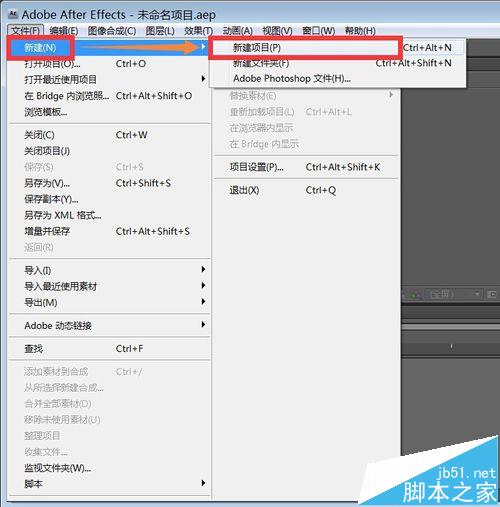Open the 图像合成(C) menu

(x=112, y=31)
